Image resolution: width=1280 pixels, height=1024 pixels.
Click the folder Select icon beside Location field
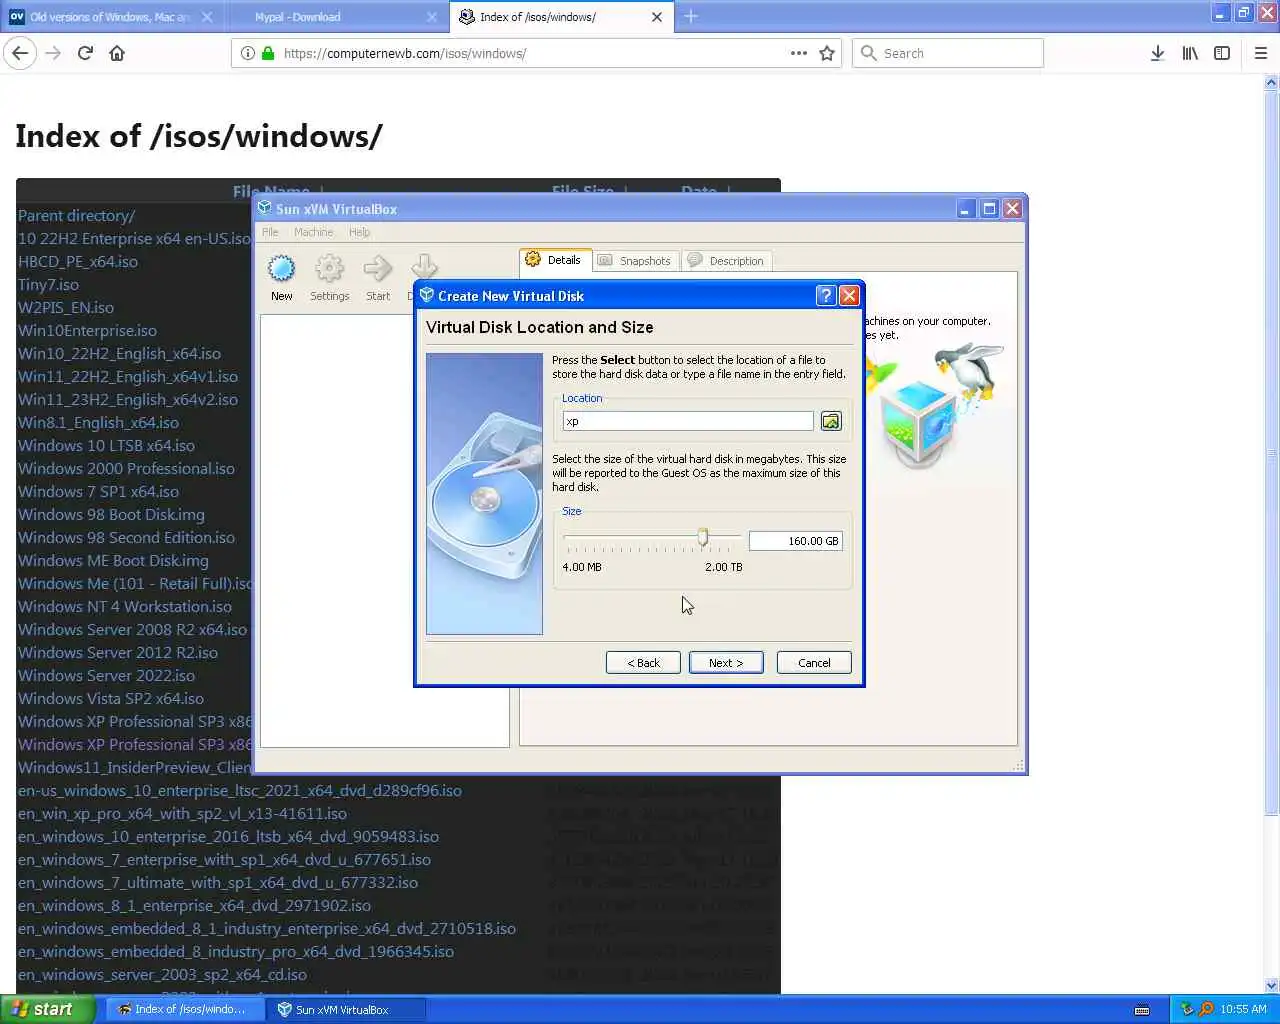pyautogui.click(x=831, y=421)
